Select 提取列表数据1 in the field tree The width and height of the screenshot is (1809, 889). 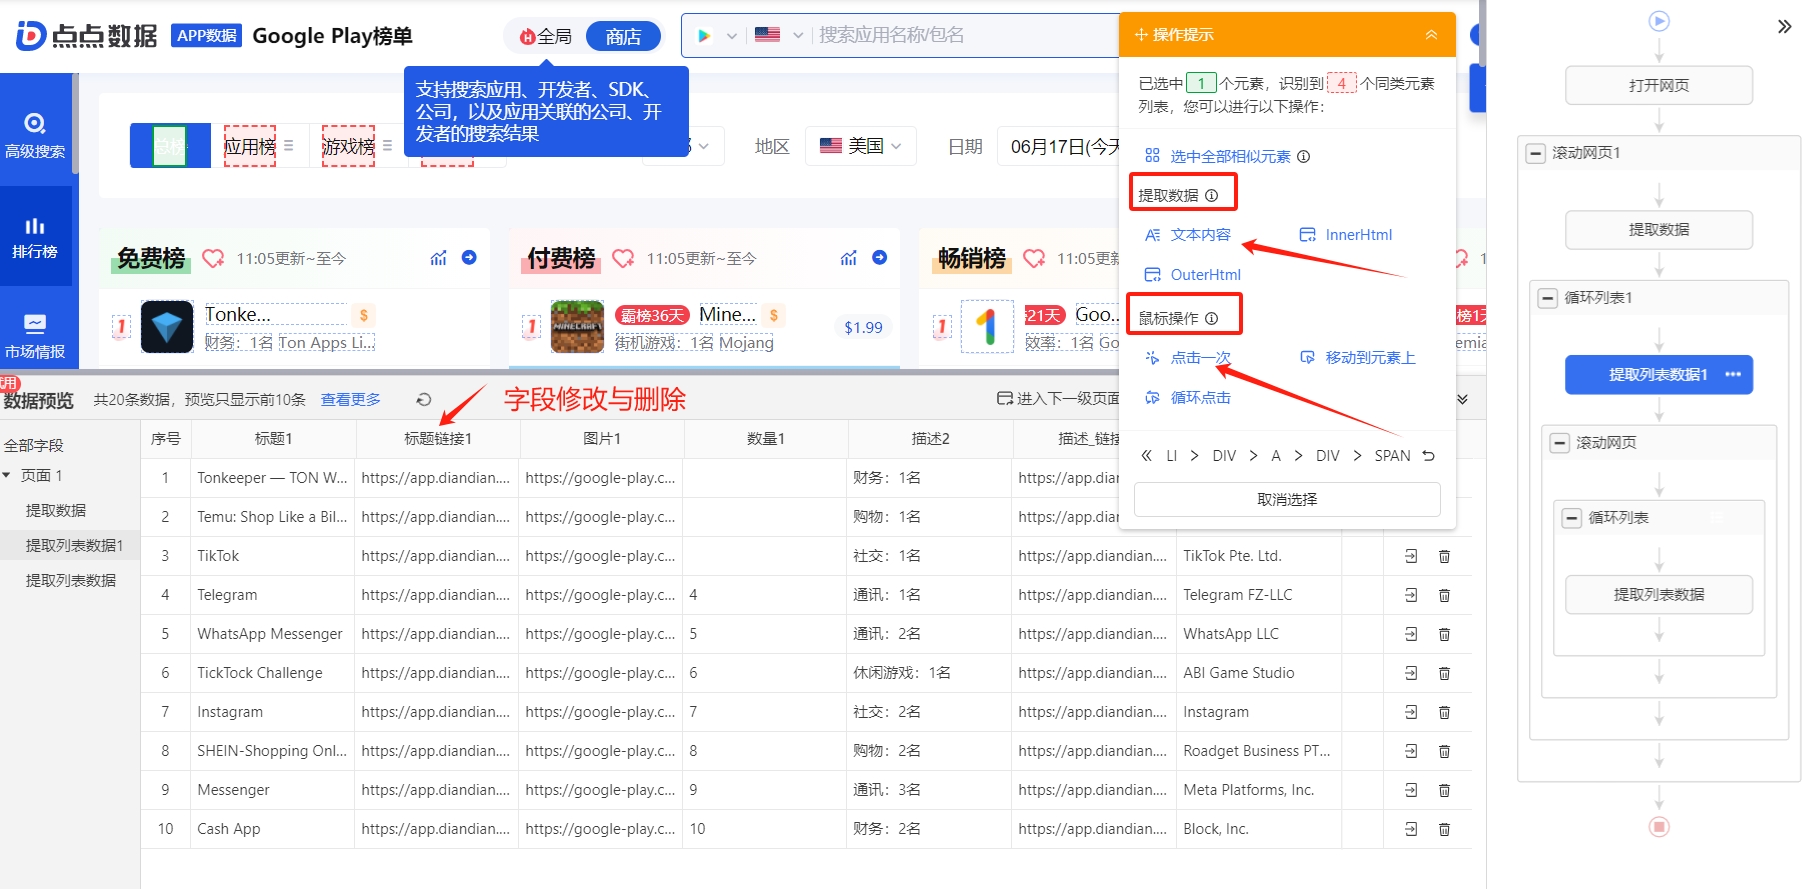click(74, 546)
